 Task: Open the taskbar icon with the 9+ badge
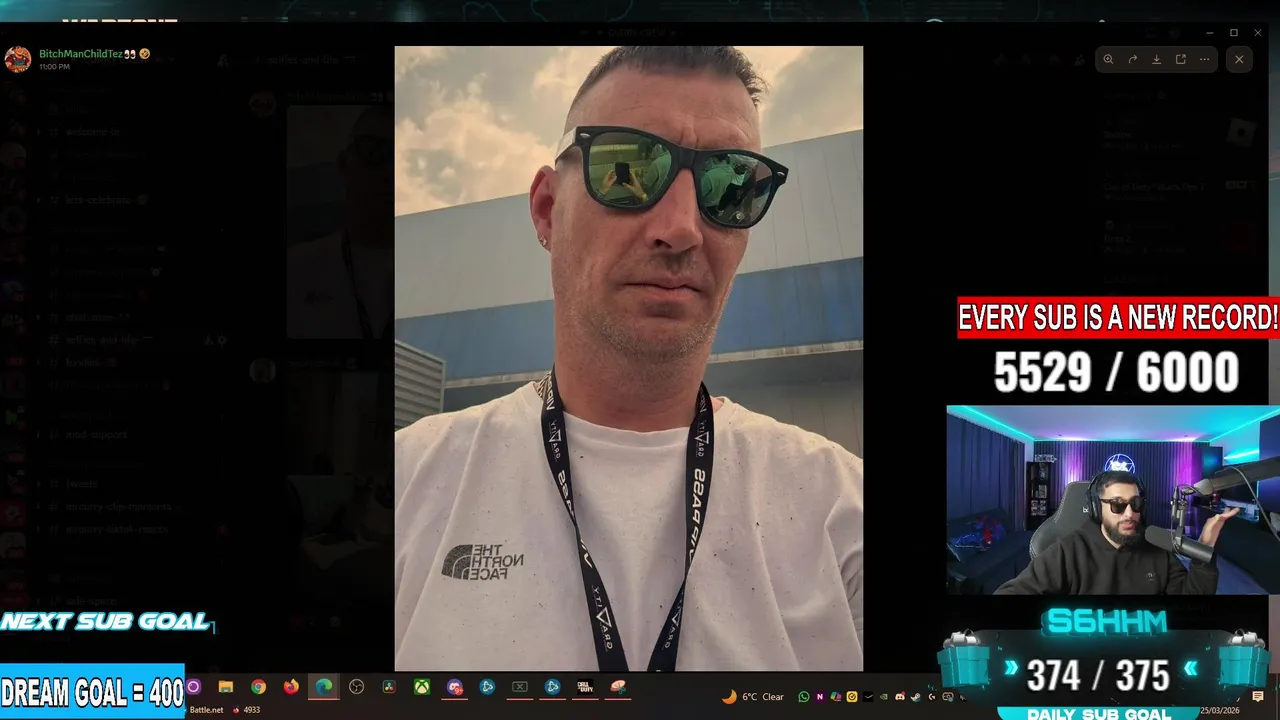pyautogui.click(x=455, y=687)
